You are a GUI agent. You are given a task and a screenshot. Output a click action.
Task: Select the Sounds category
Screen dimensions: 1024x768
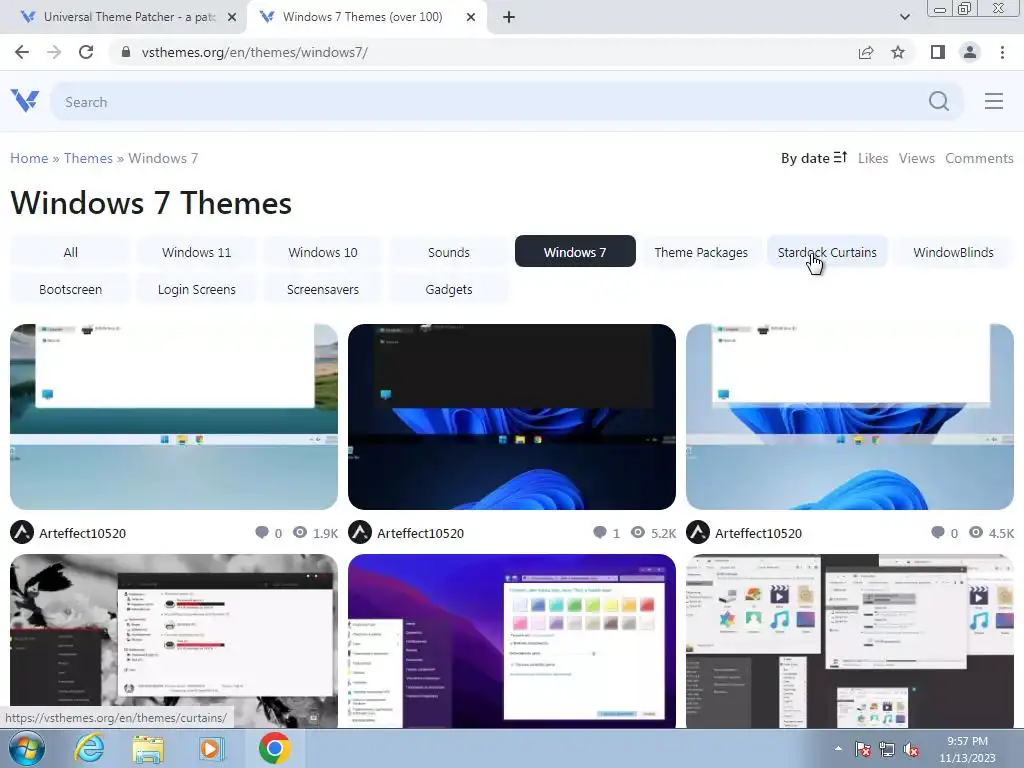point(449,252)
